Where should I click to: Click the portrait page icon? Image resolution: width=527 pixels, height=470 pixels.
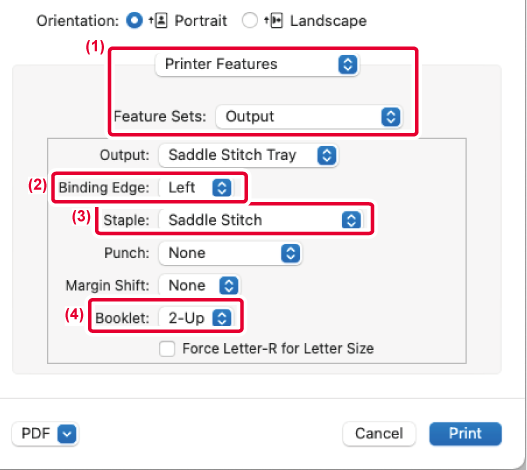[x=158, y=21]
